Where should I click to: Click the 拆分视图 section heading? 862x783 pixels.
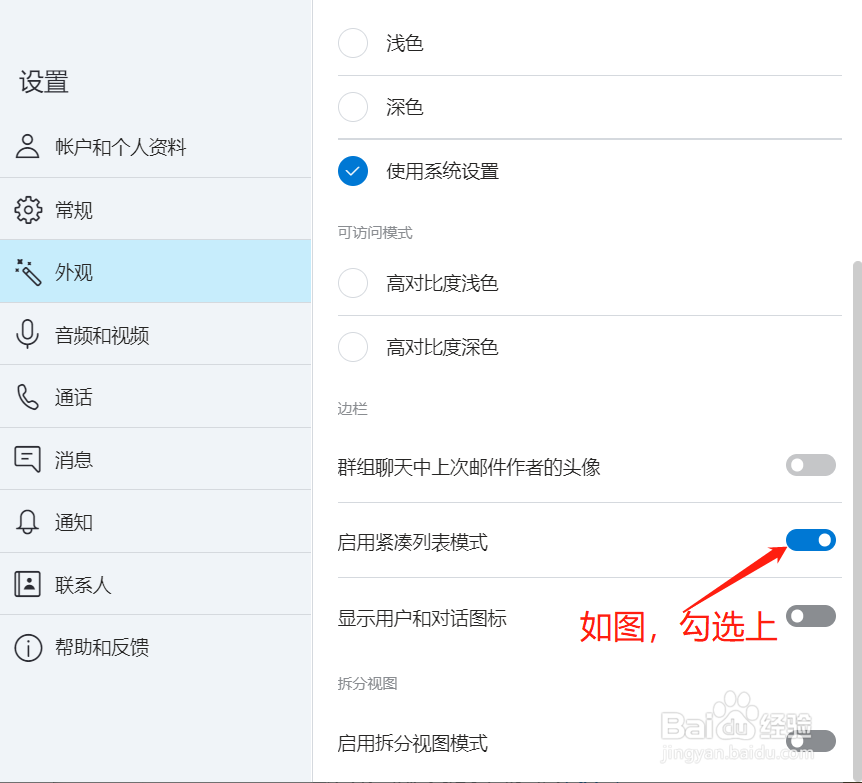point(367,683)
